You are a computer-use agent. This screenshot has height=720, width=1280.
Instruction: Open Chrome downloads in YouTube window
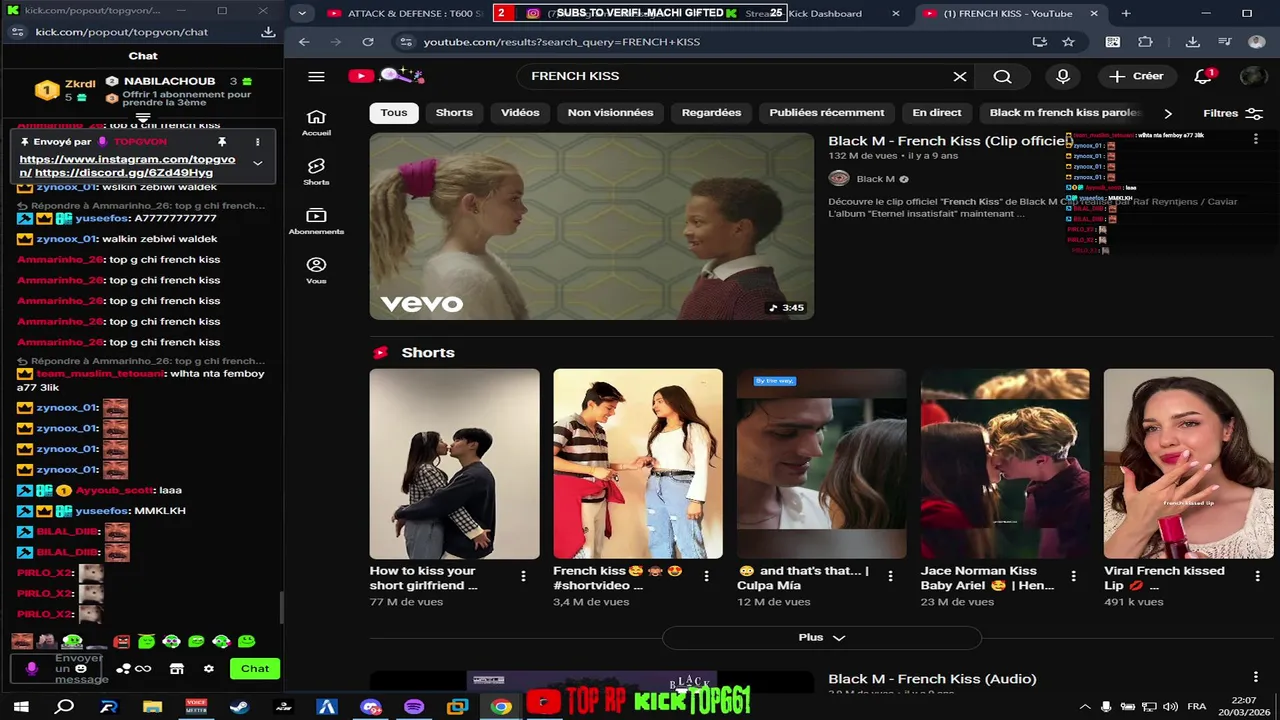coord(1192,42)
